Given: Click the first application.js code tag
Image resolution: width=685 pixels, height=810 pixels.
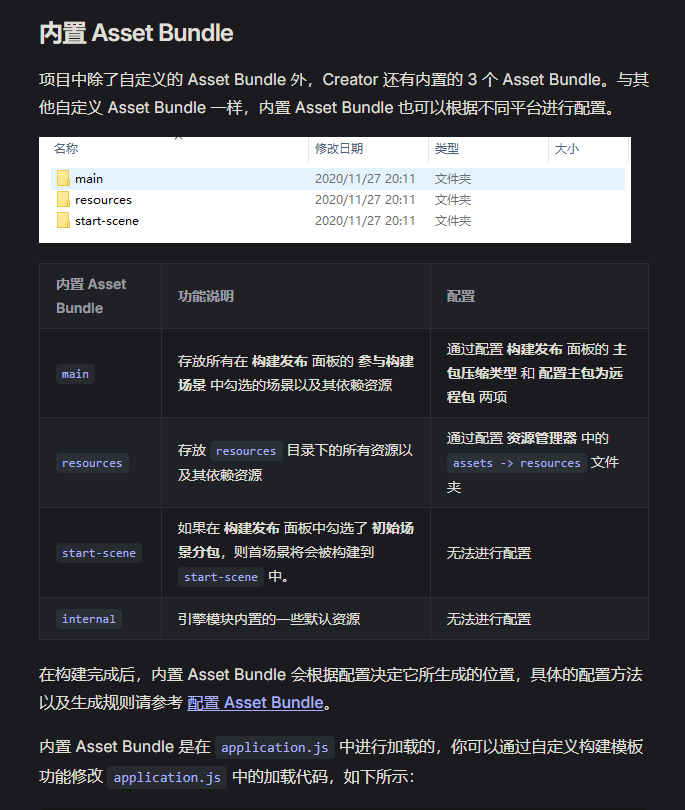Looking at the screenshot, I should (275, 747).
